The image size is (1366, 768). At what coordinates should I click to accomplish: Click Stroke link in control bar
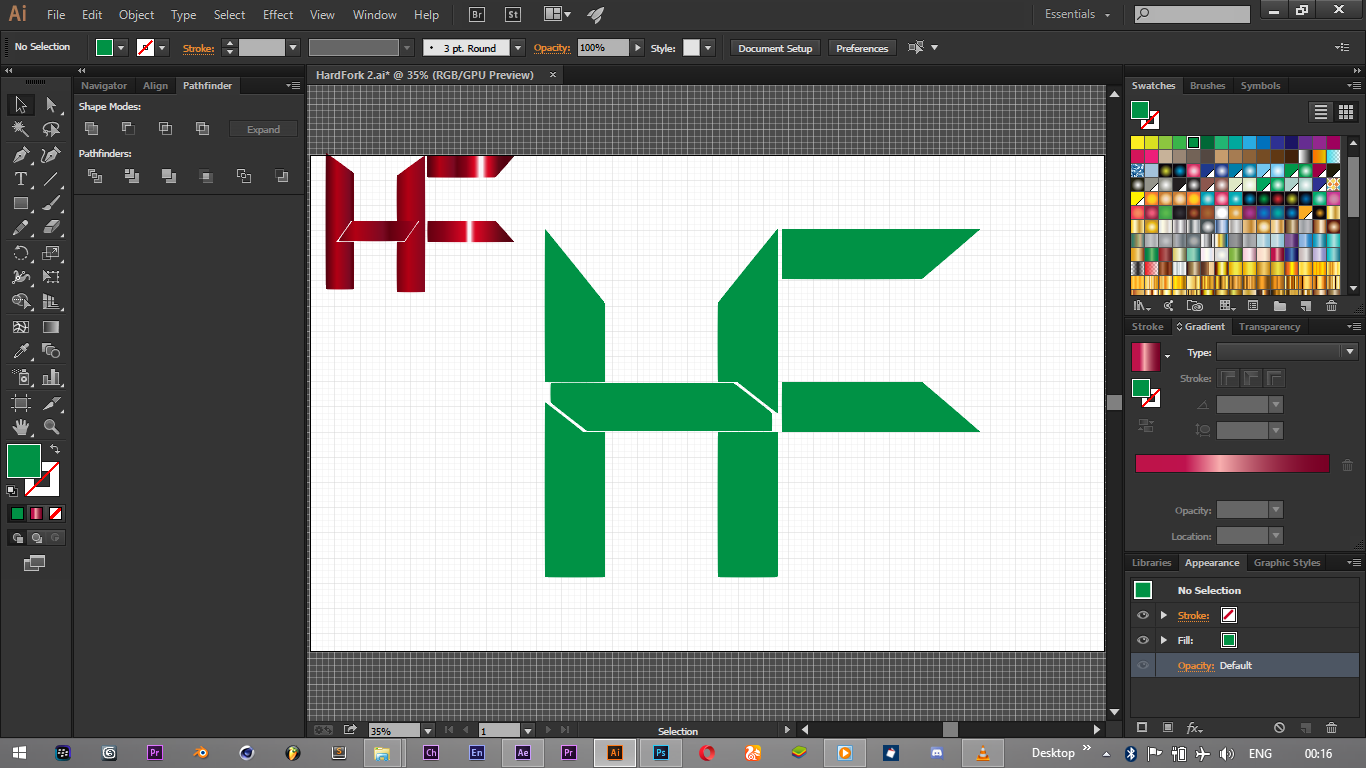(x=198, y=48)
